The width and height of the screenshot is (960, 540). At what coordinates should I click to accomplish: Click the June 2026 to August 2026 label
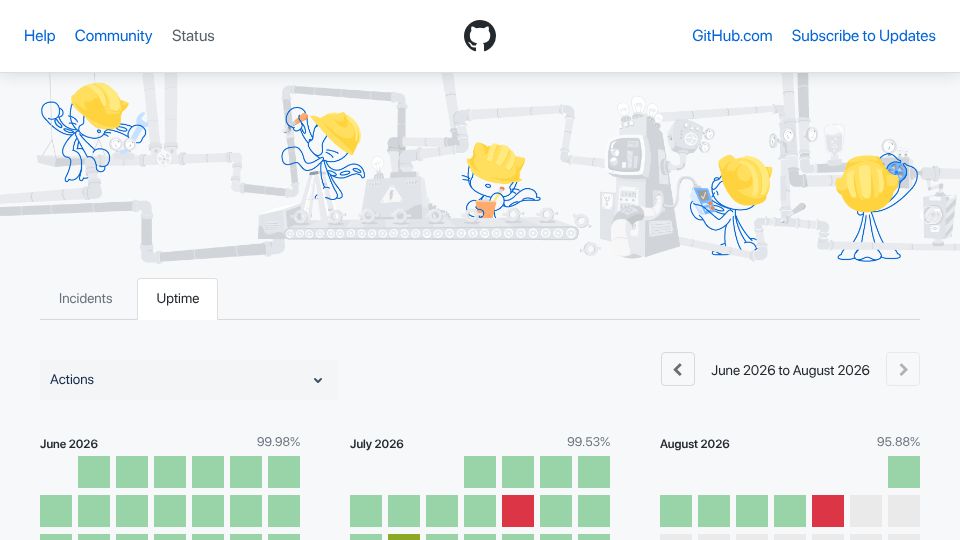click(790, 370)
